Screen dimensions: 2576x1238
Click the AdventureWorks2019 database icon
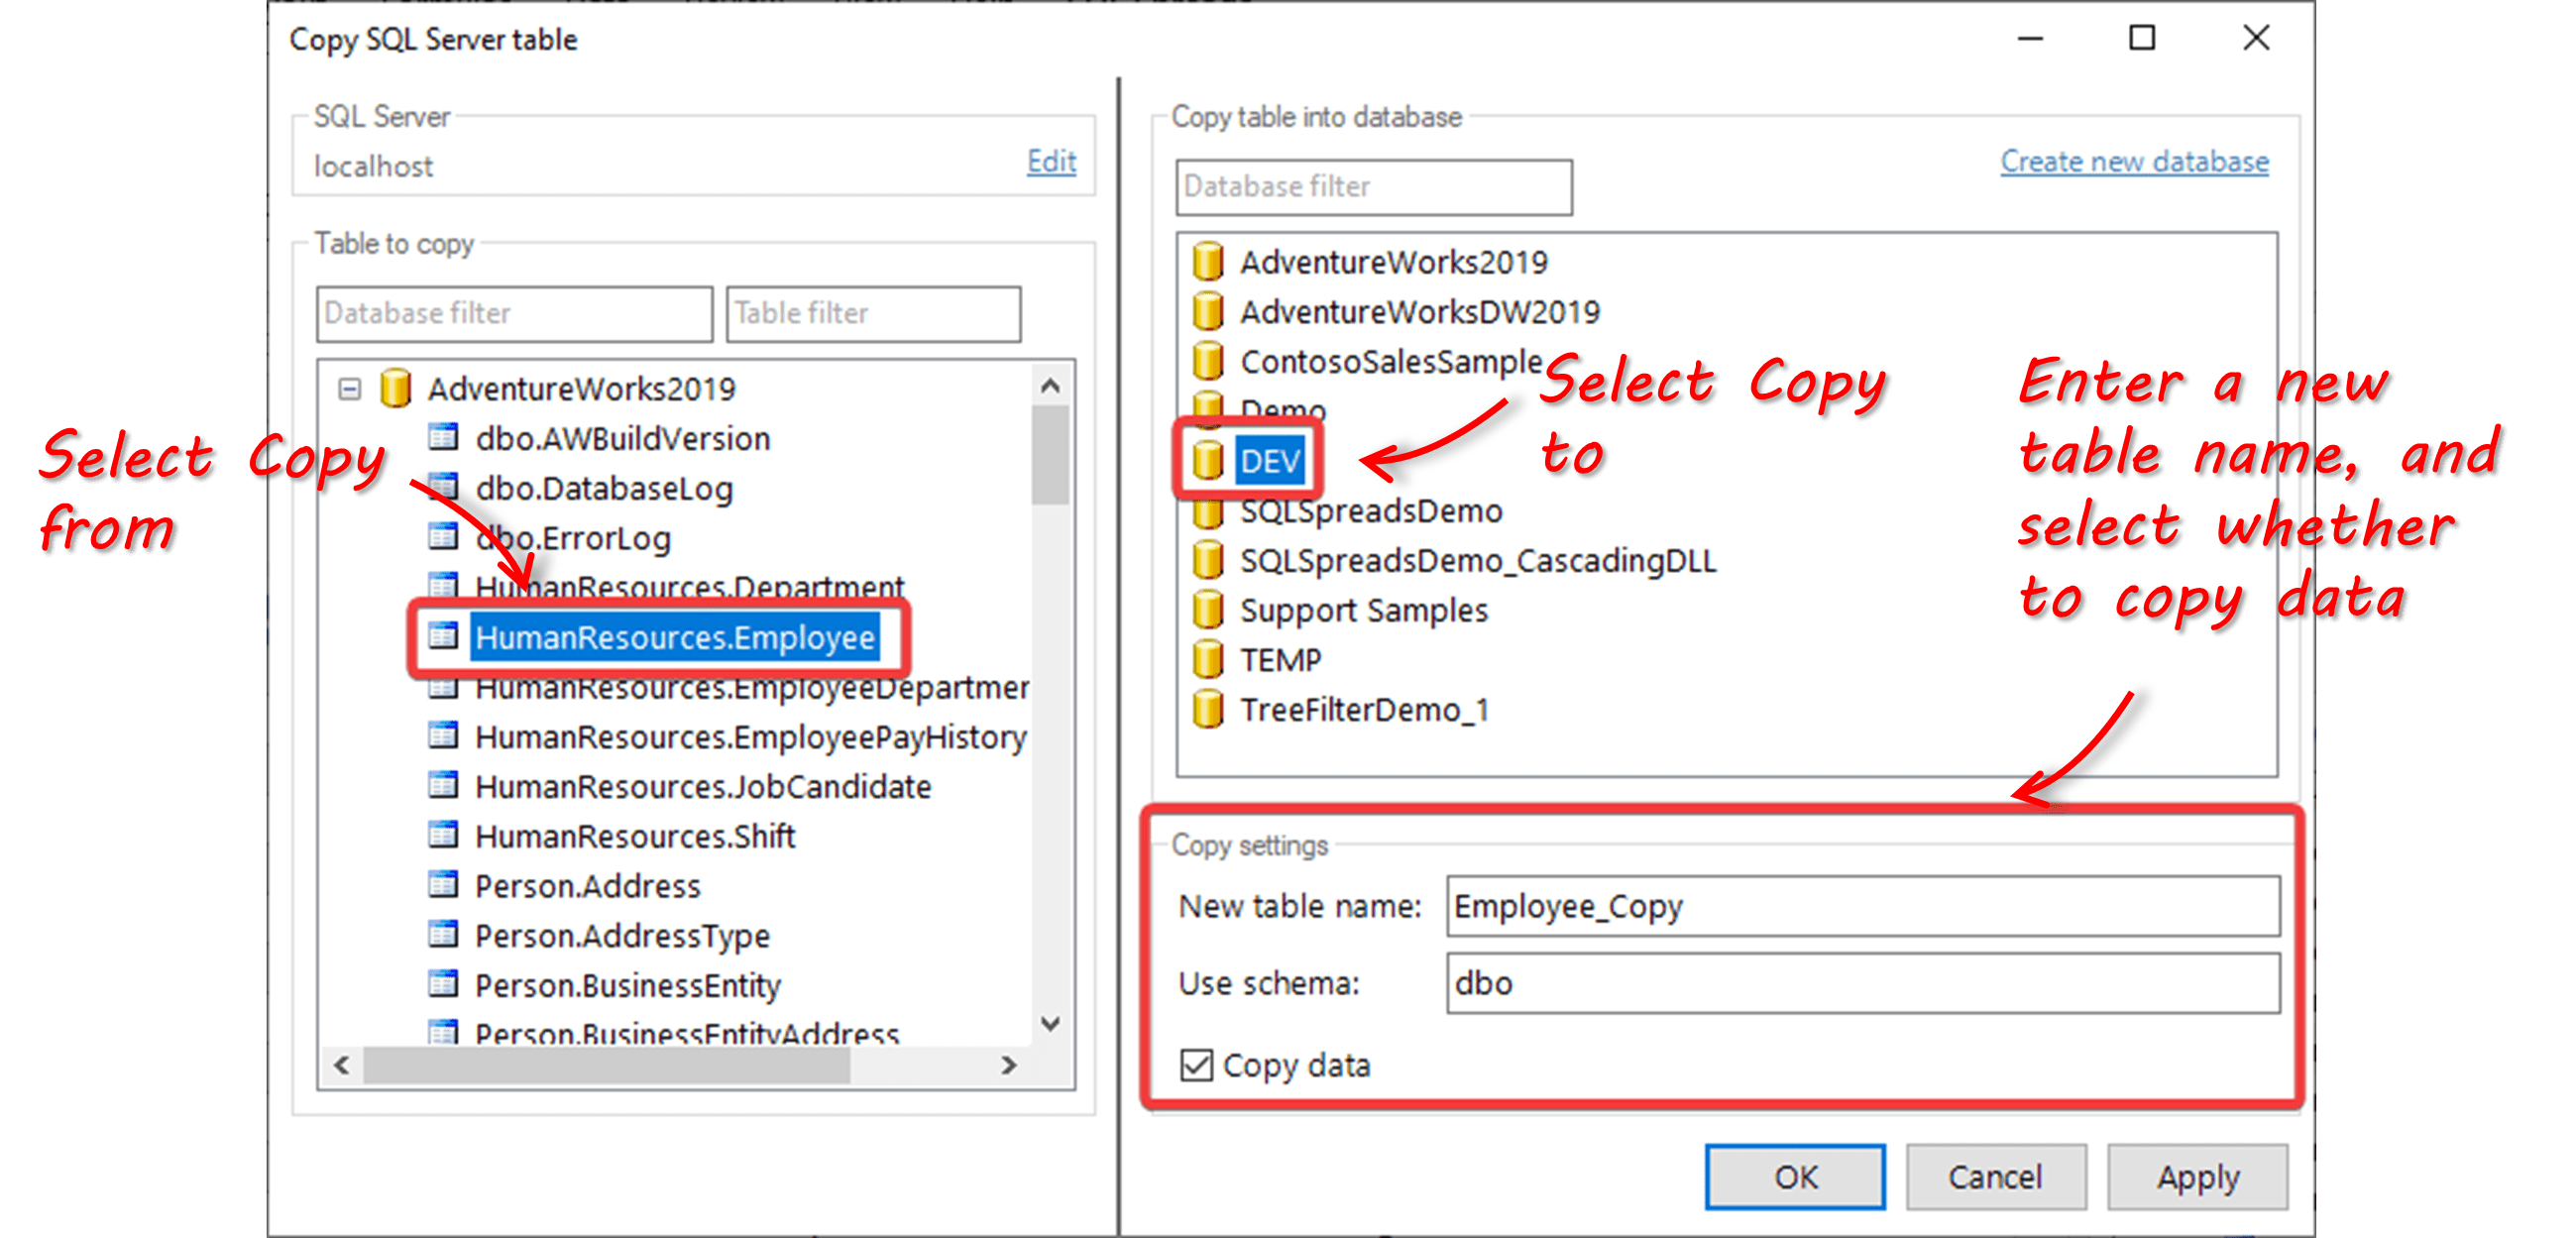point(1209,261)
